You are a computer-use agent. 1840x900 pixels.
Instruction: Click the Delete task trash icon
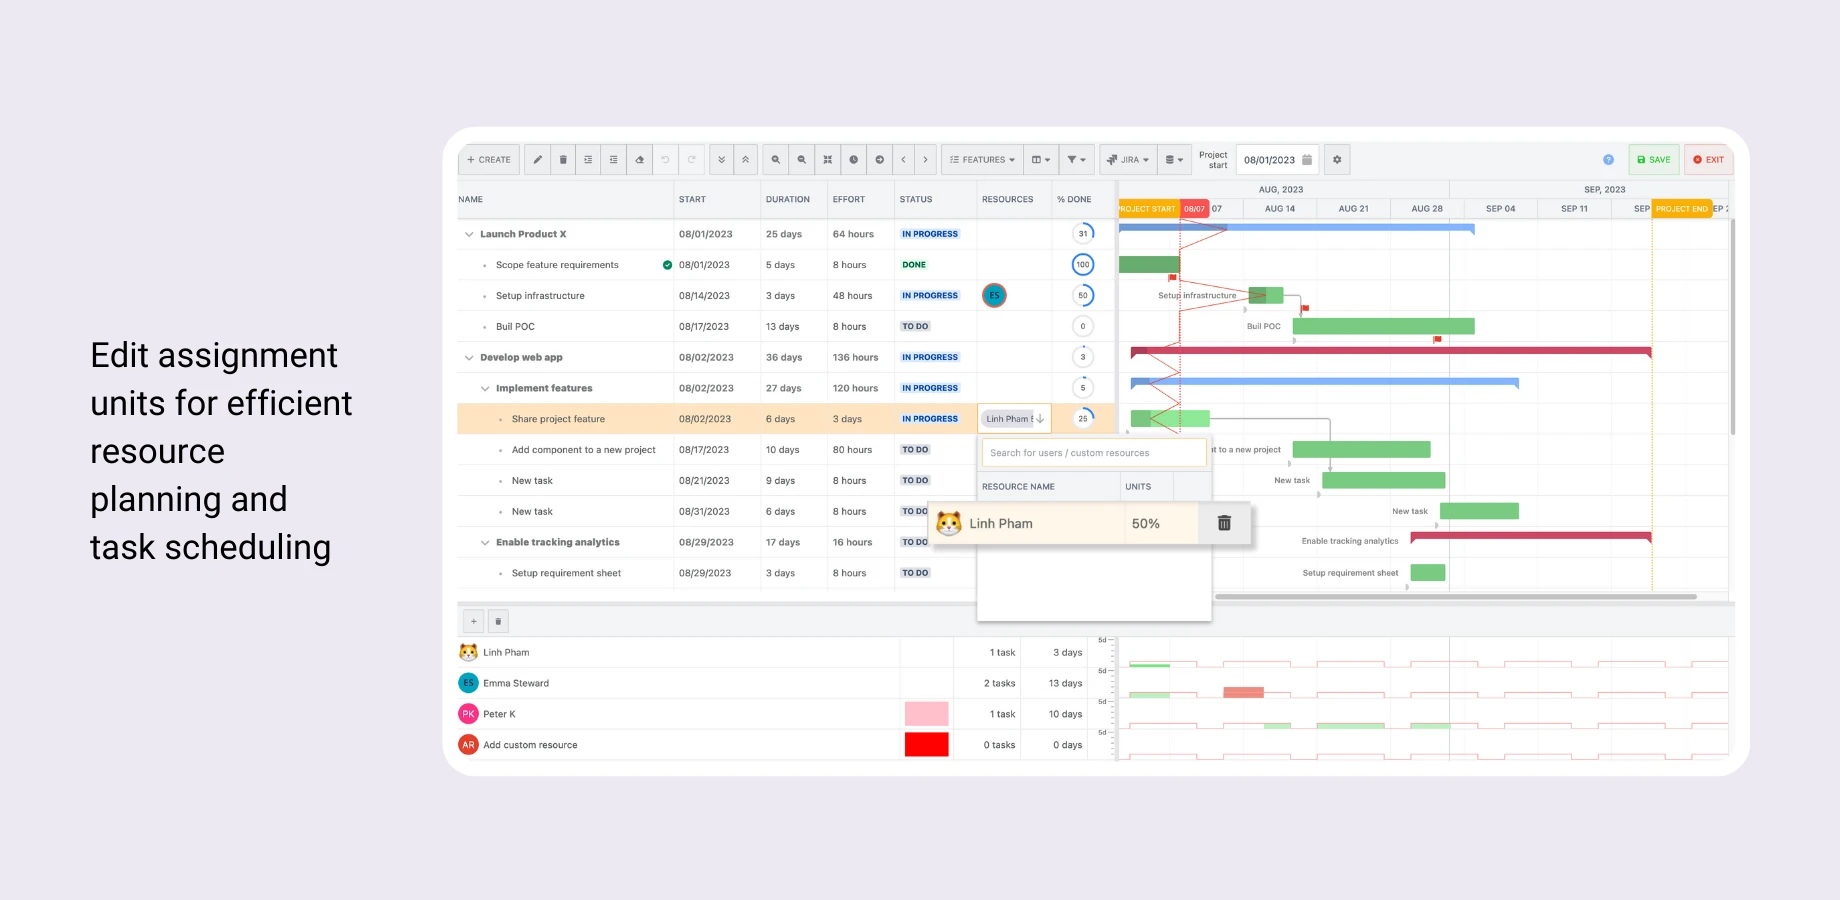pos(563,159)
